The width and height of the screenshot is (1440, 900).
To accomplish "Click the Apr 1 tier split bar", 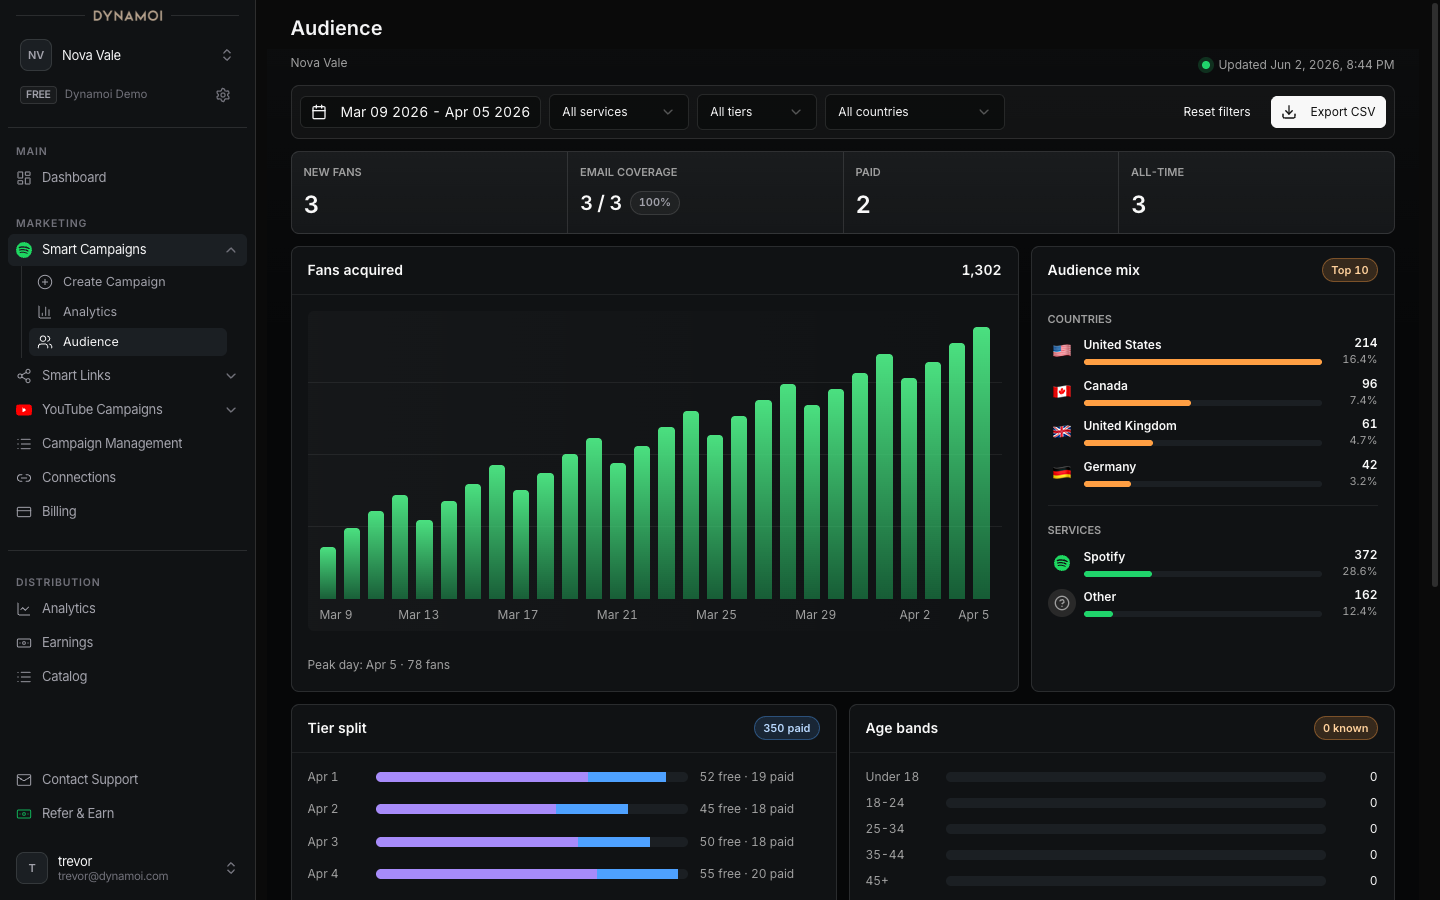I will pyautogui.click(x=532, y=777).
